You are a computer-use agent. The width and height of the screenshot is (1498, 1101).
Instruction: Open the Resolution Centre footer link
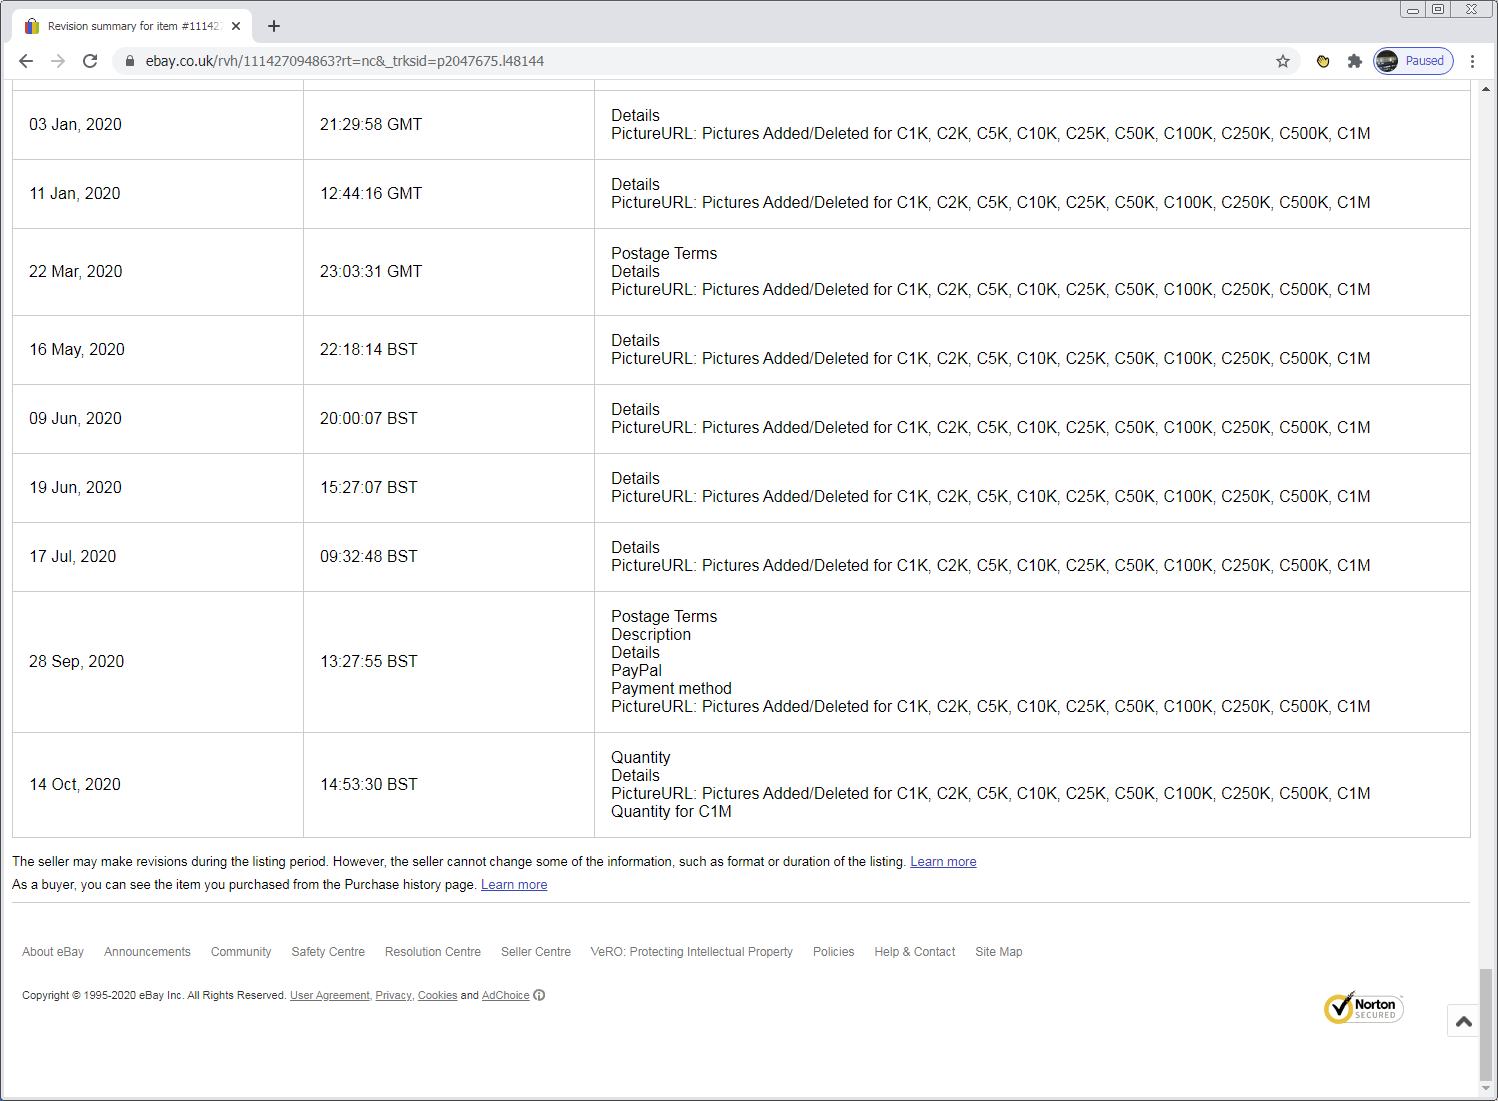432,952
